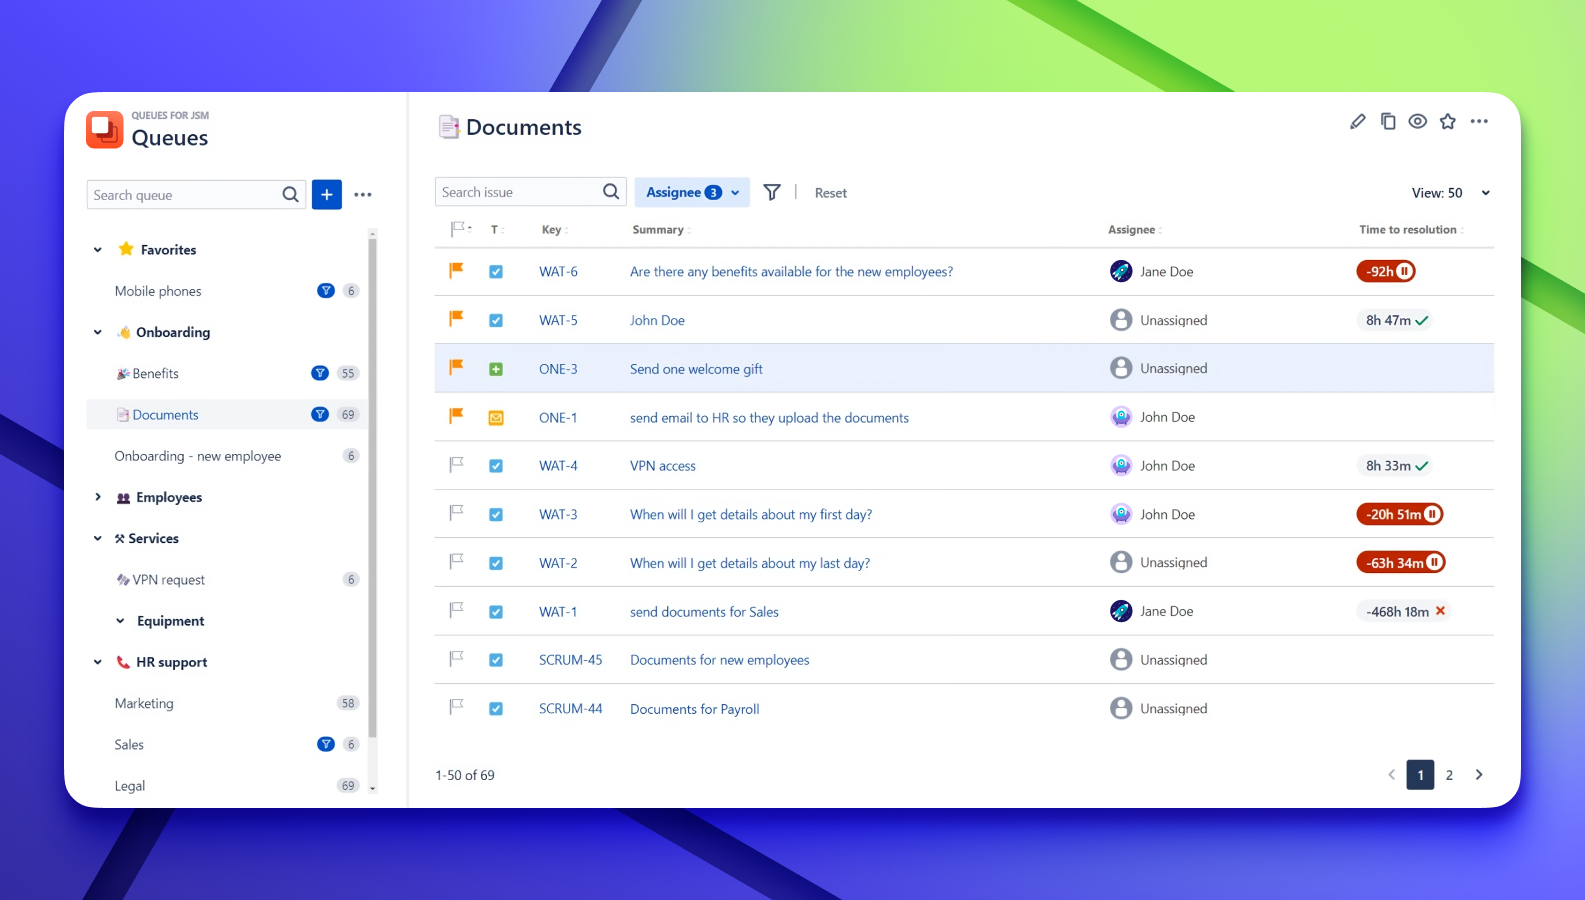
Task: Click the Reset filters link
Action: 830,193
